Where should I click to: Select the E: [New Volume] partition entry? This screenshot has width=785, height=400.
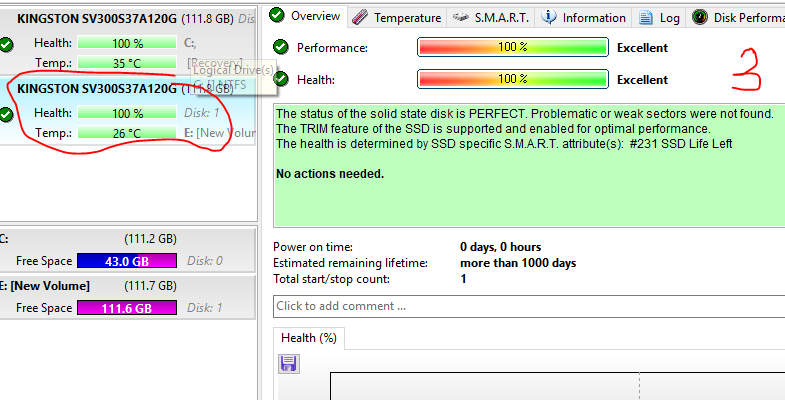coord(128,297)
